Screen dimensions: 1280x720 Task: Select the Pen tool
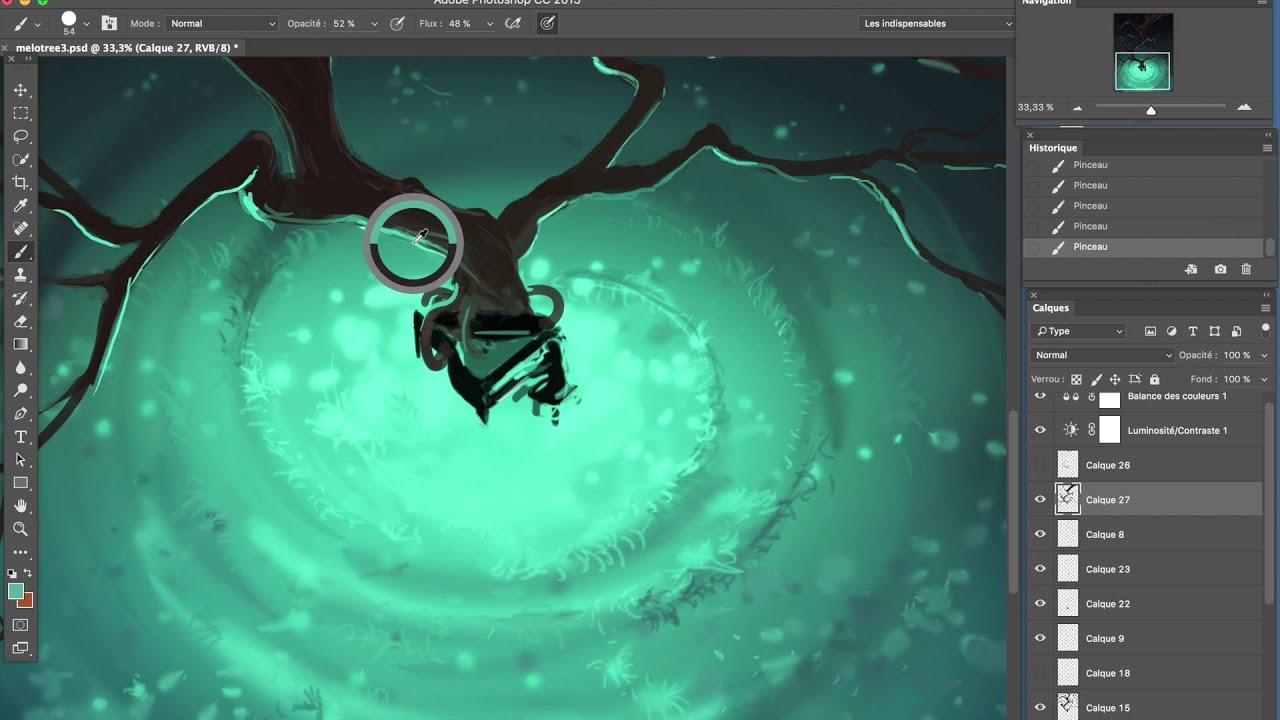(x=20, y=413)
